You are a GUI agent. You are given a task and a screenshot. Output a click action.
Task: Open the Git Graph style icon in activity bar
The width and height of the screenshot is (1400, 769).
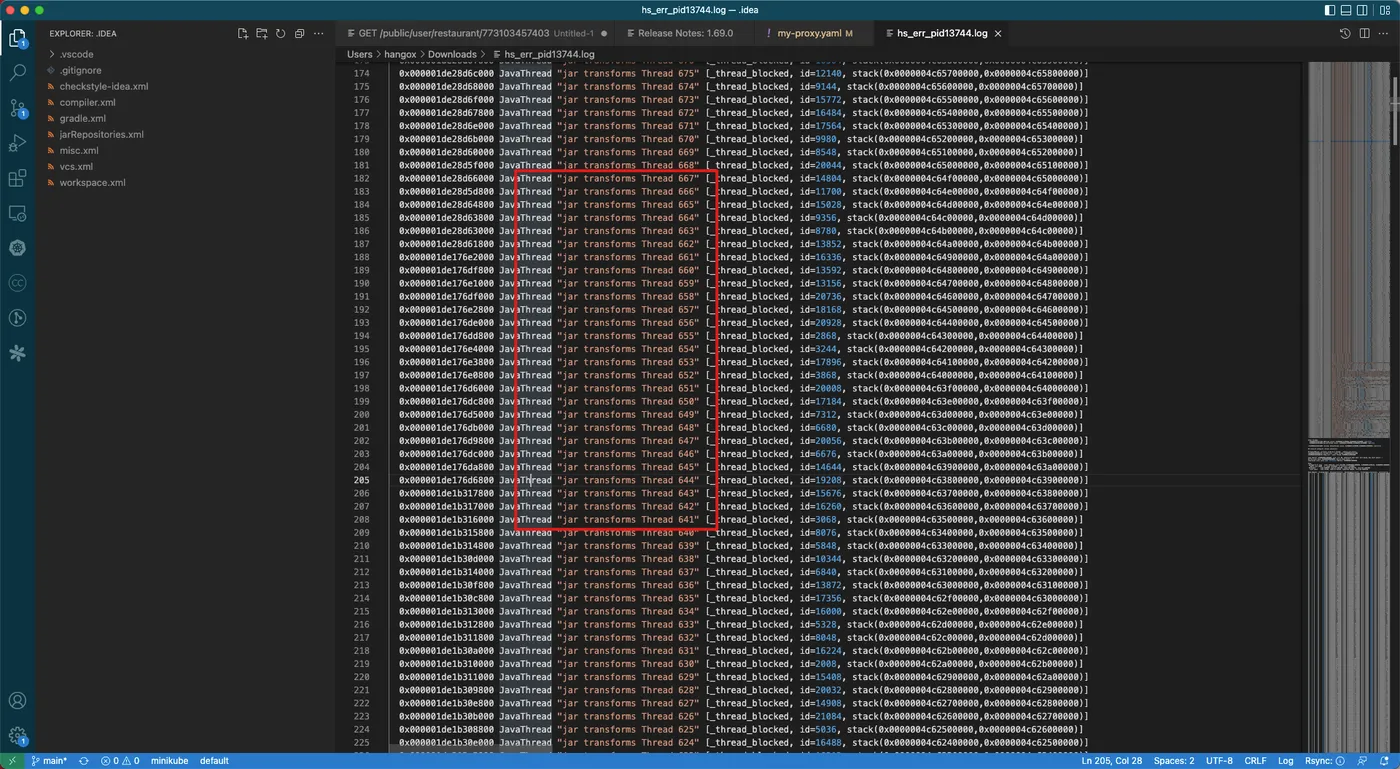click(17, 318)
